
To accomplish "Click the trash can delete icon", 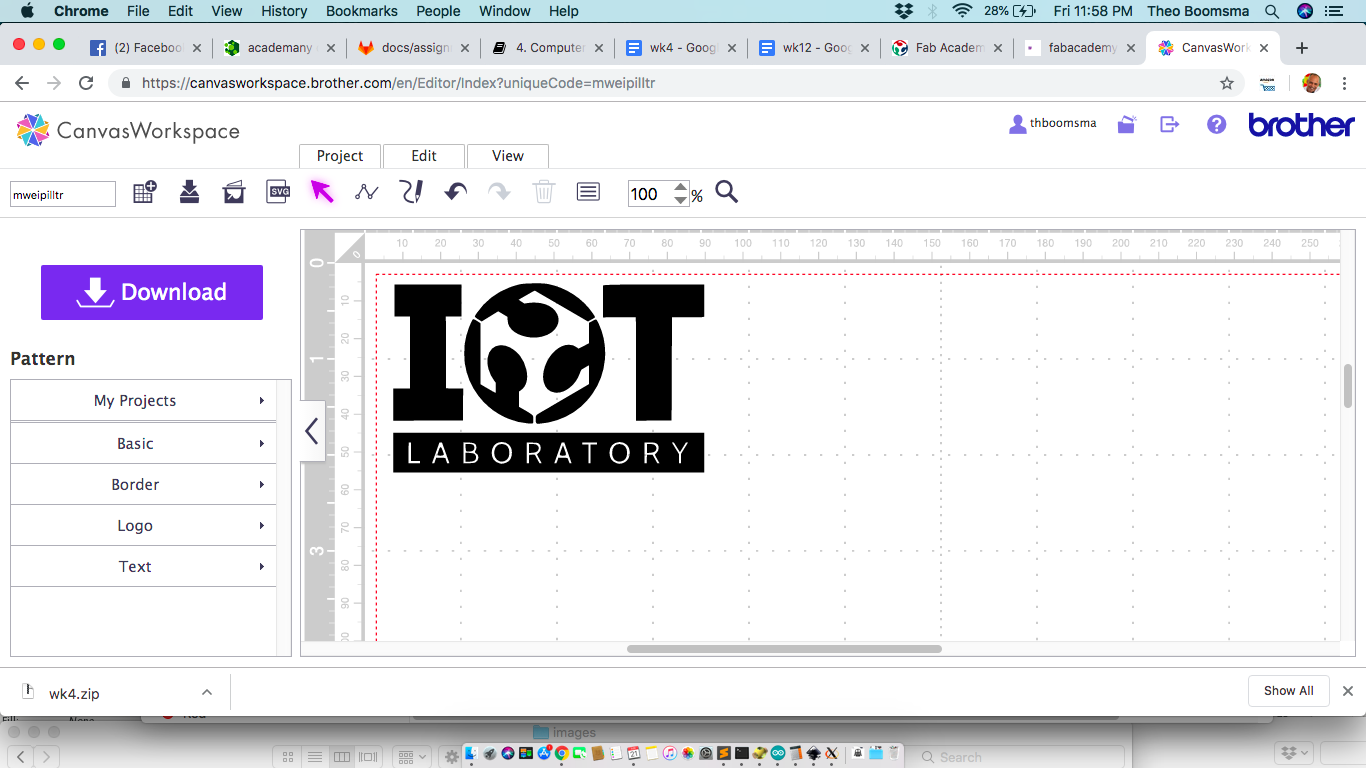I will click(544, 192).
